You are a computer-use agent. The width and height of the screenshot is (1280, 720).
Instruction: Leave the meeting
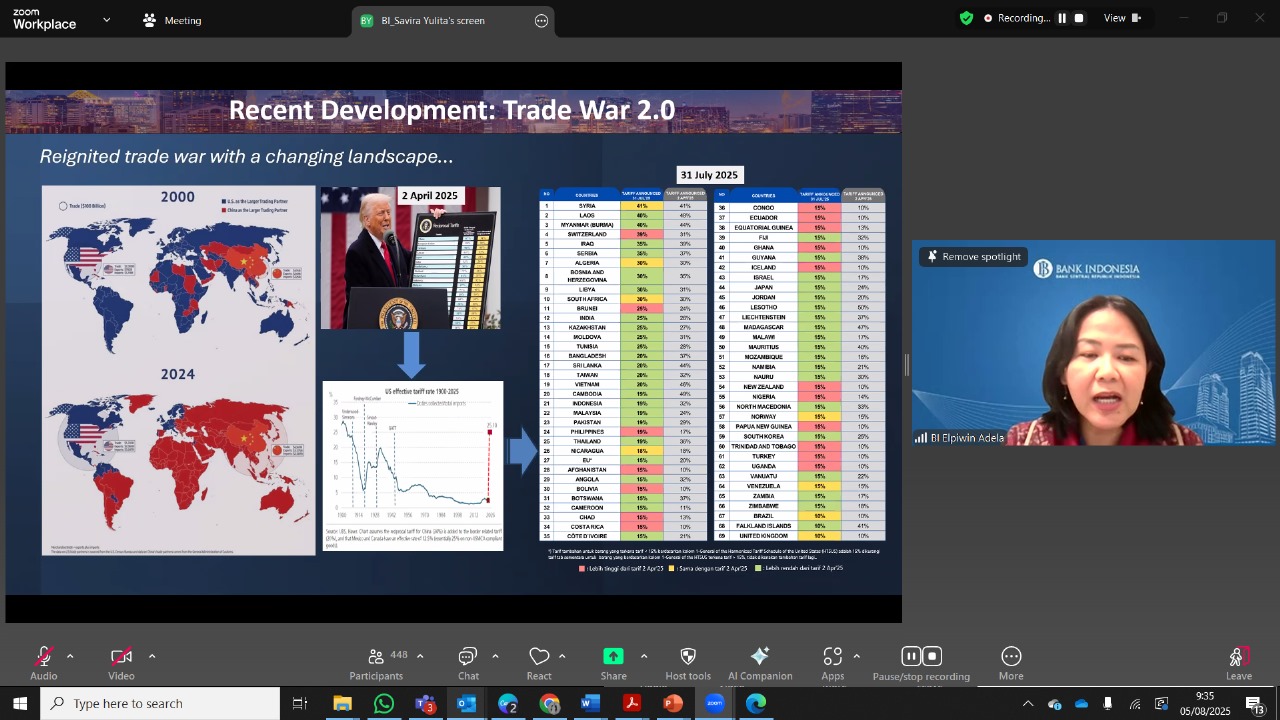pyautogui.click(x=1239, y=663)
